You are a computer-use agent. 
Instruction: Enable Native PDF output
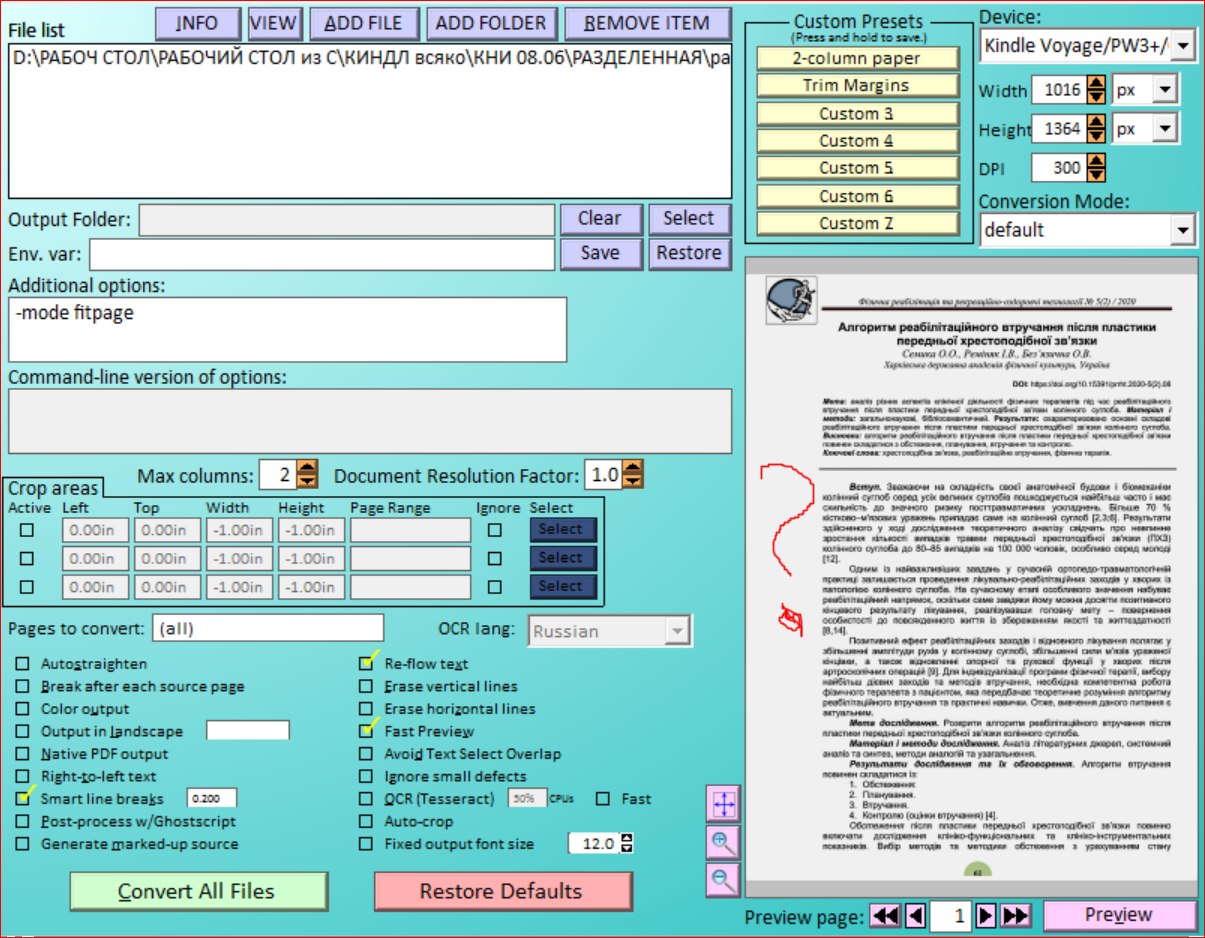(22, 754)
